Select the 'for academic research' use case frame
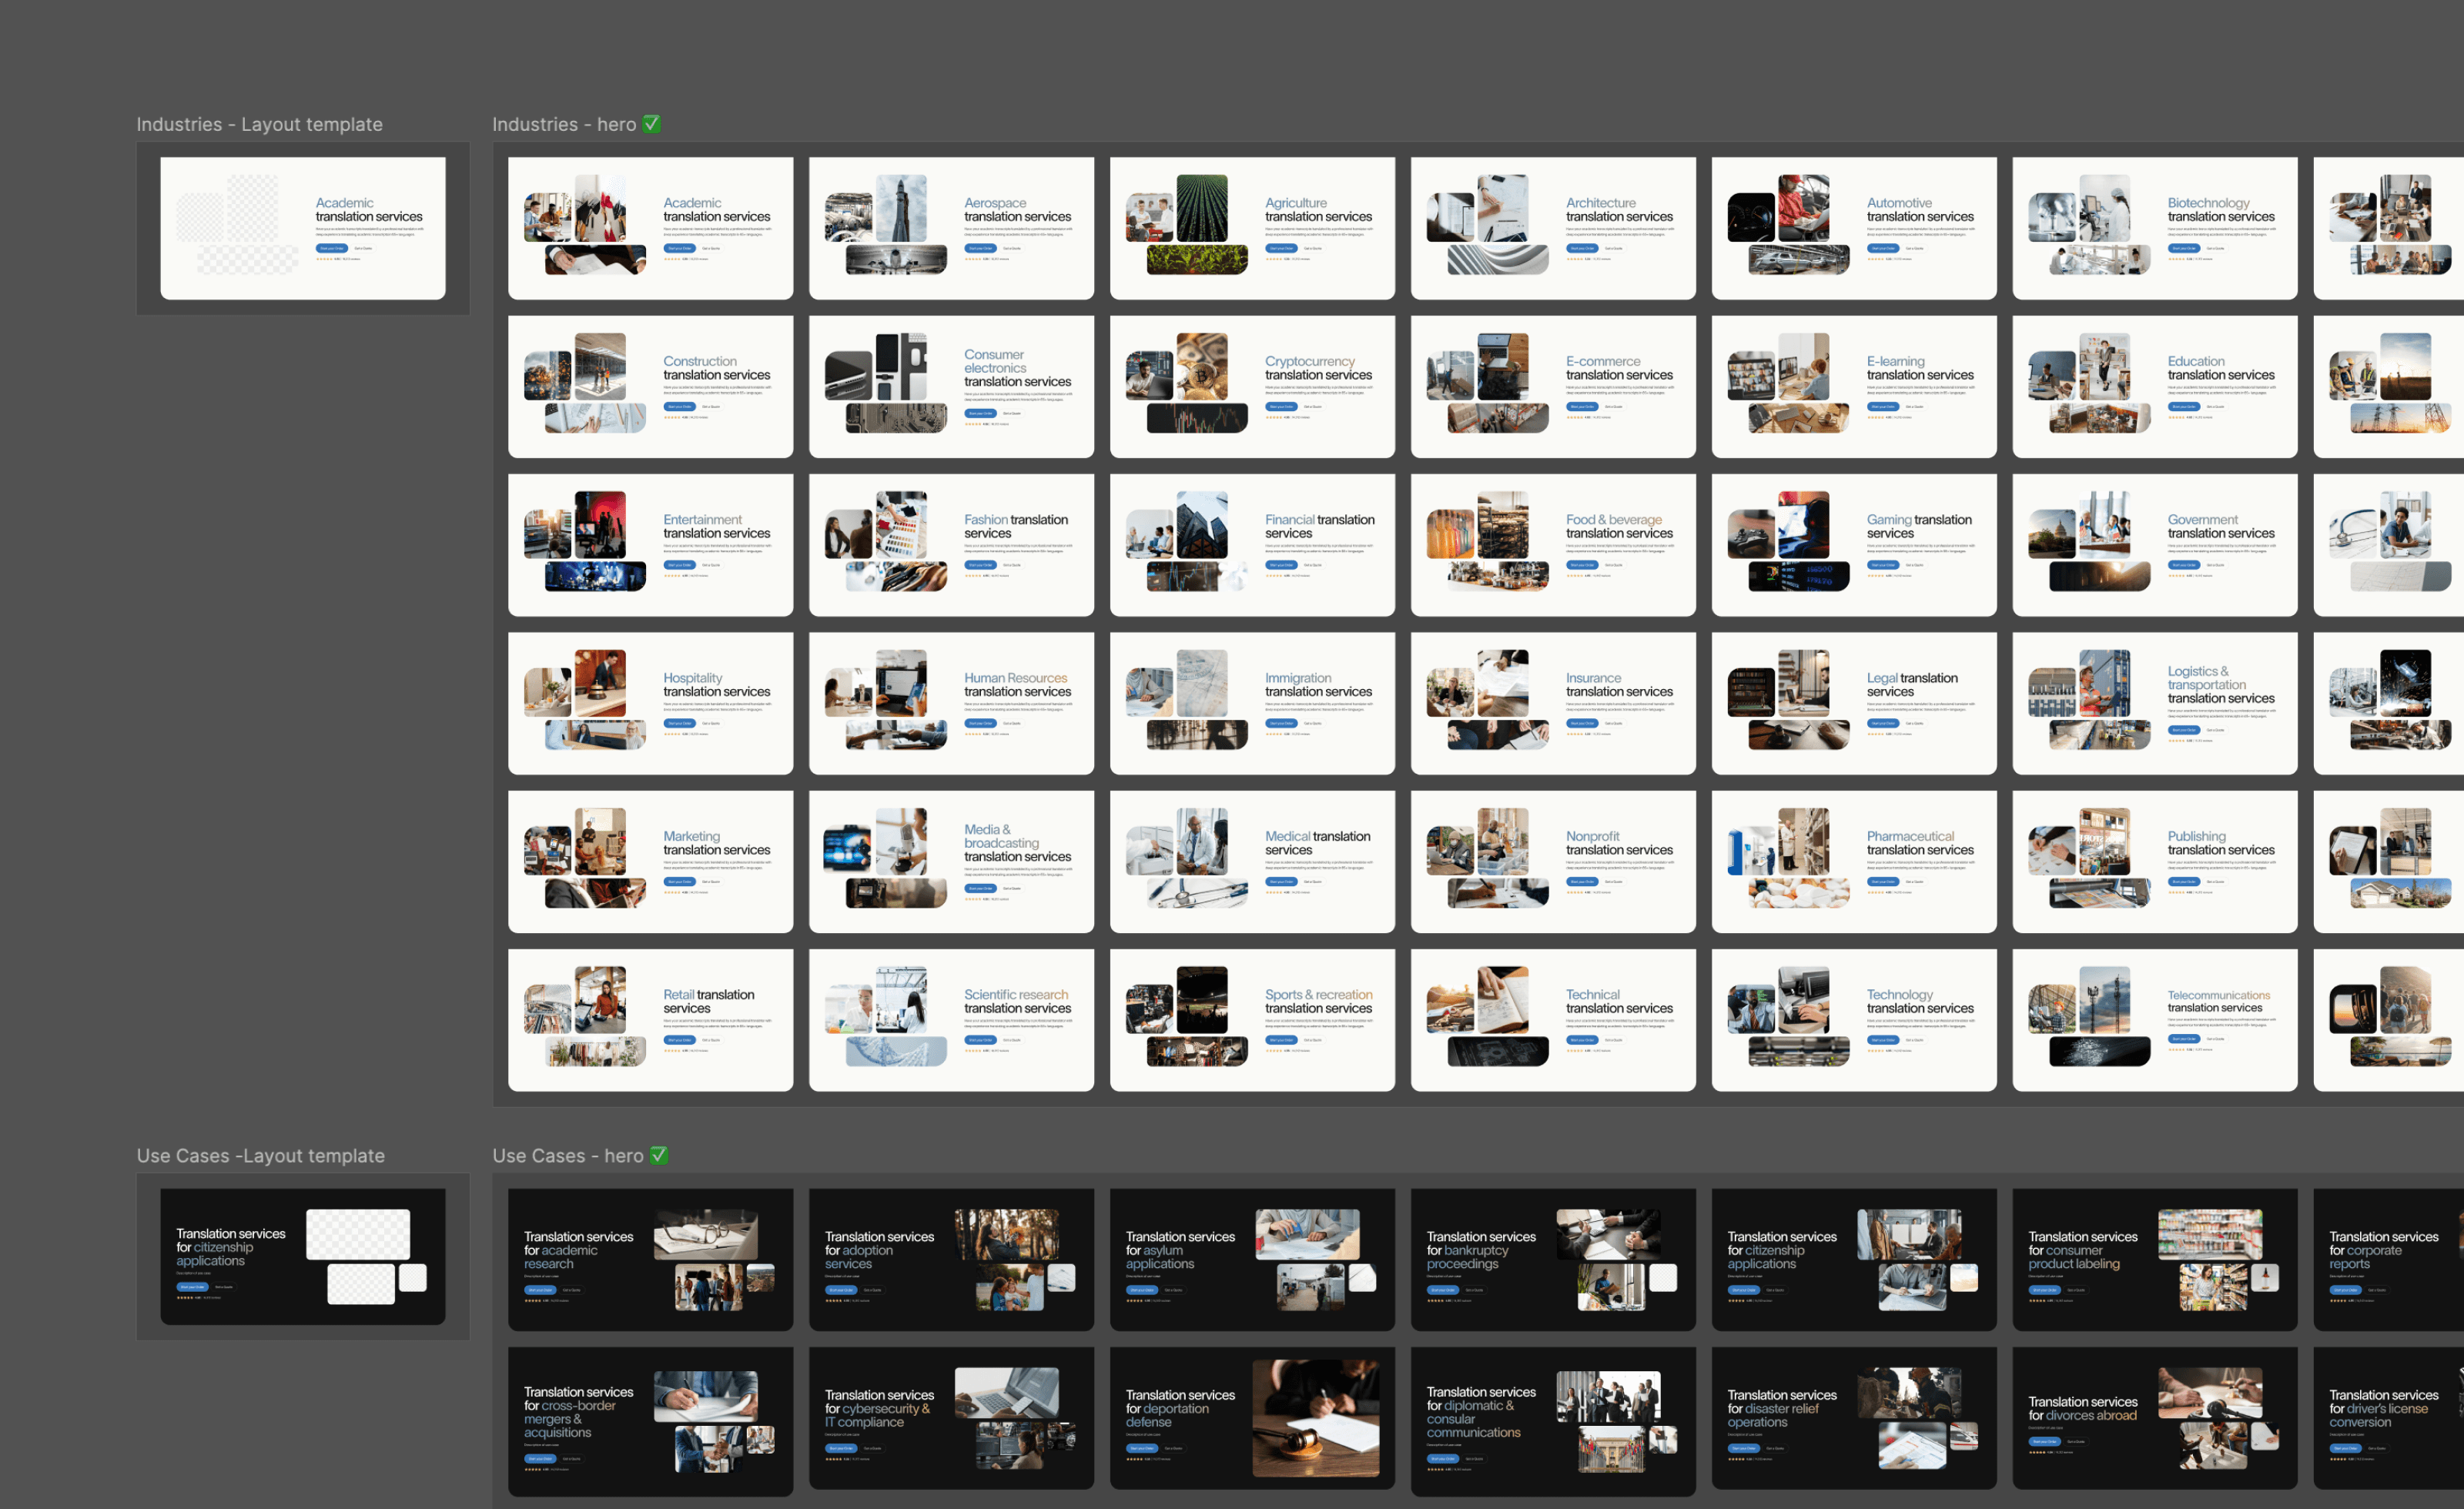The height and width of the screenshot is (1509, 2464). [650, 1260]
